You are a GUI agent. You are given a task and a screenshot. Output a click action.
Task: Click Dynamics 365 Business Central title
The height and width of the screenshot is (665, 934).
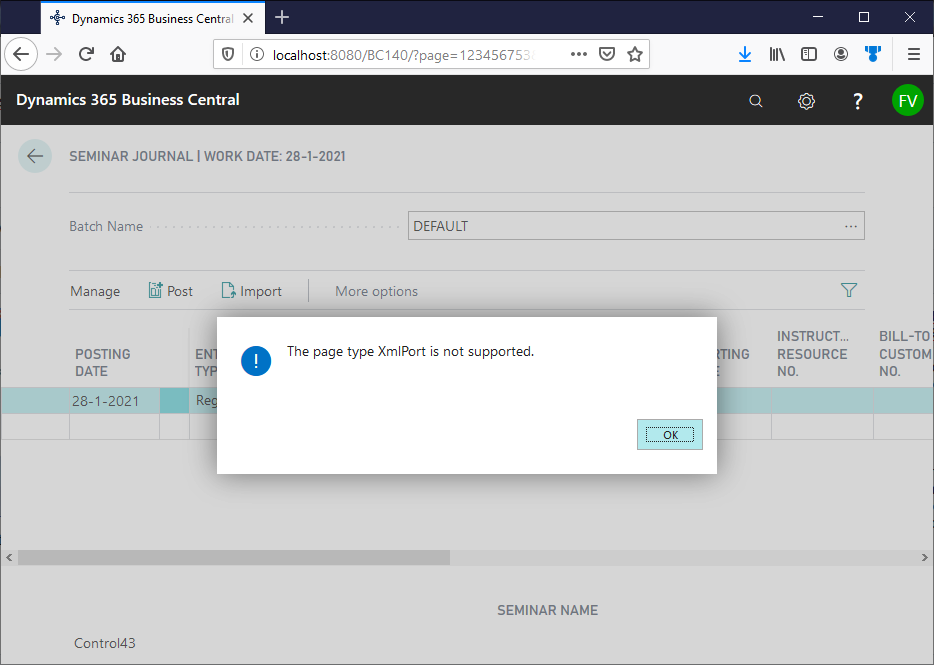[x=127, y=100]
